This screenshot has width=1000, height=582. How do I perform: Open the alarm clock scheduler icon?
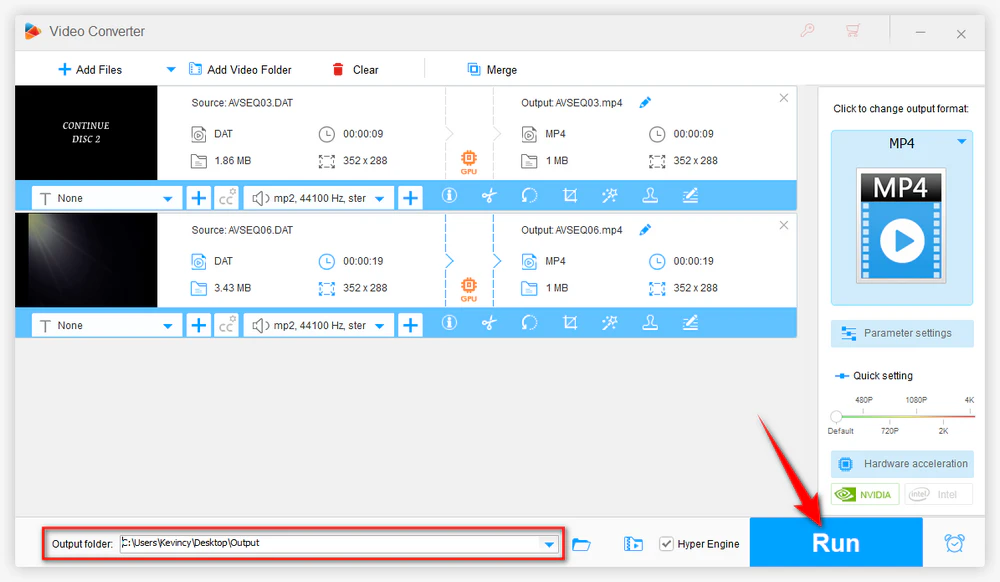click(954, 543)
